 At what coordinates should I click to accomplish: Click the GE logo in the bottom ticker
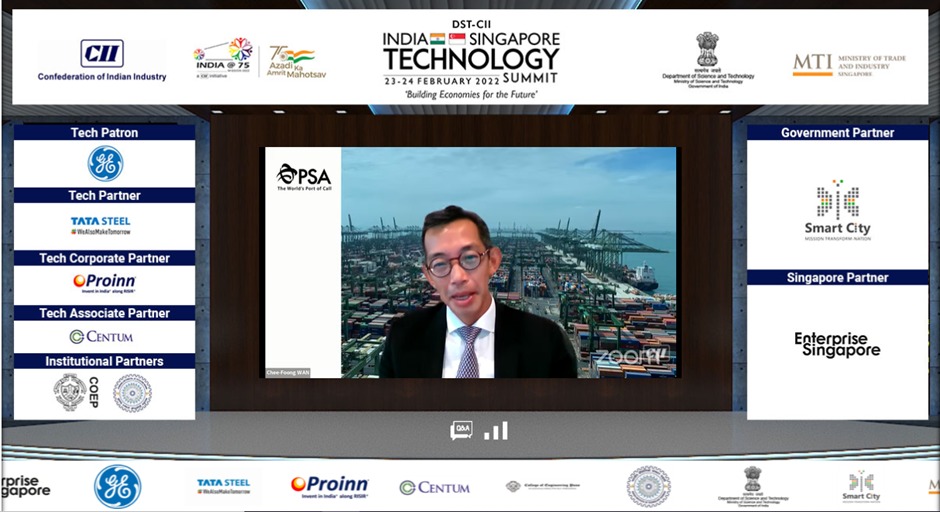pyautogui.click(x=118, y=487)
